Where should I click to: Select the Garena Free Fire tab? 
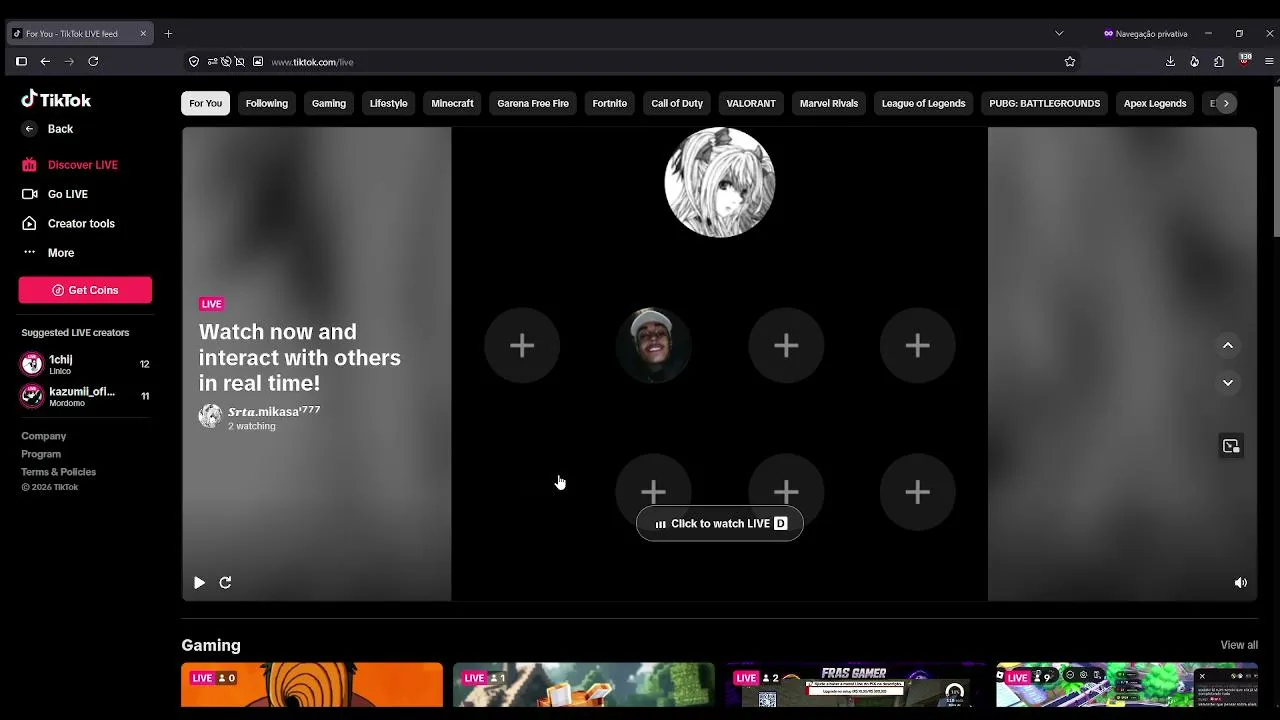533,103
